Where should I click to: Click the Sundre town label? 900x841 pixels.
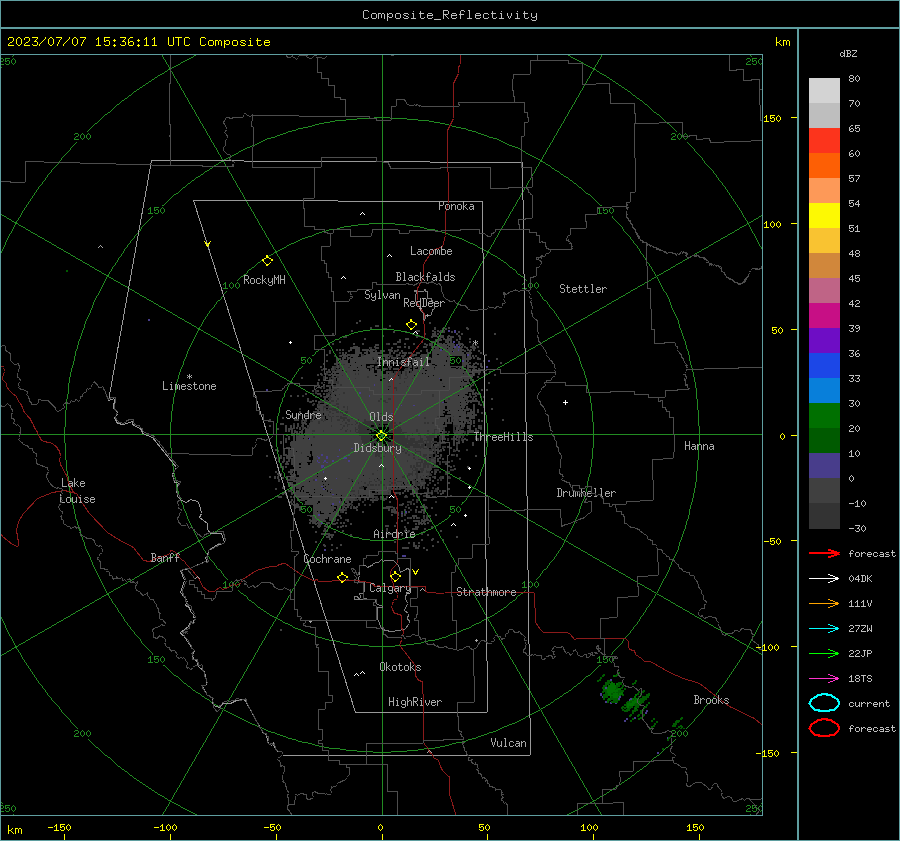pyautogui.click(x=303, y=414)
